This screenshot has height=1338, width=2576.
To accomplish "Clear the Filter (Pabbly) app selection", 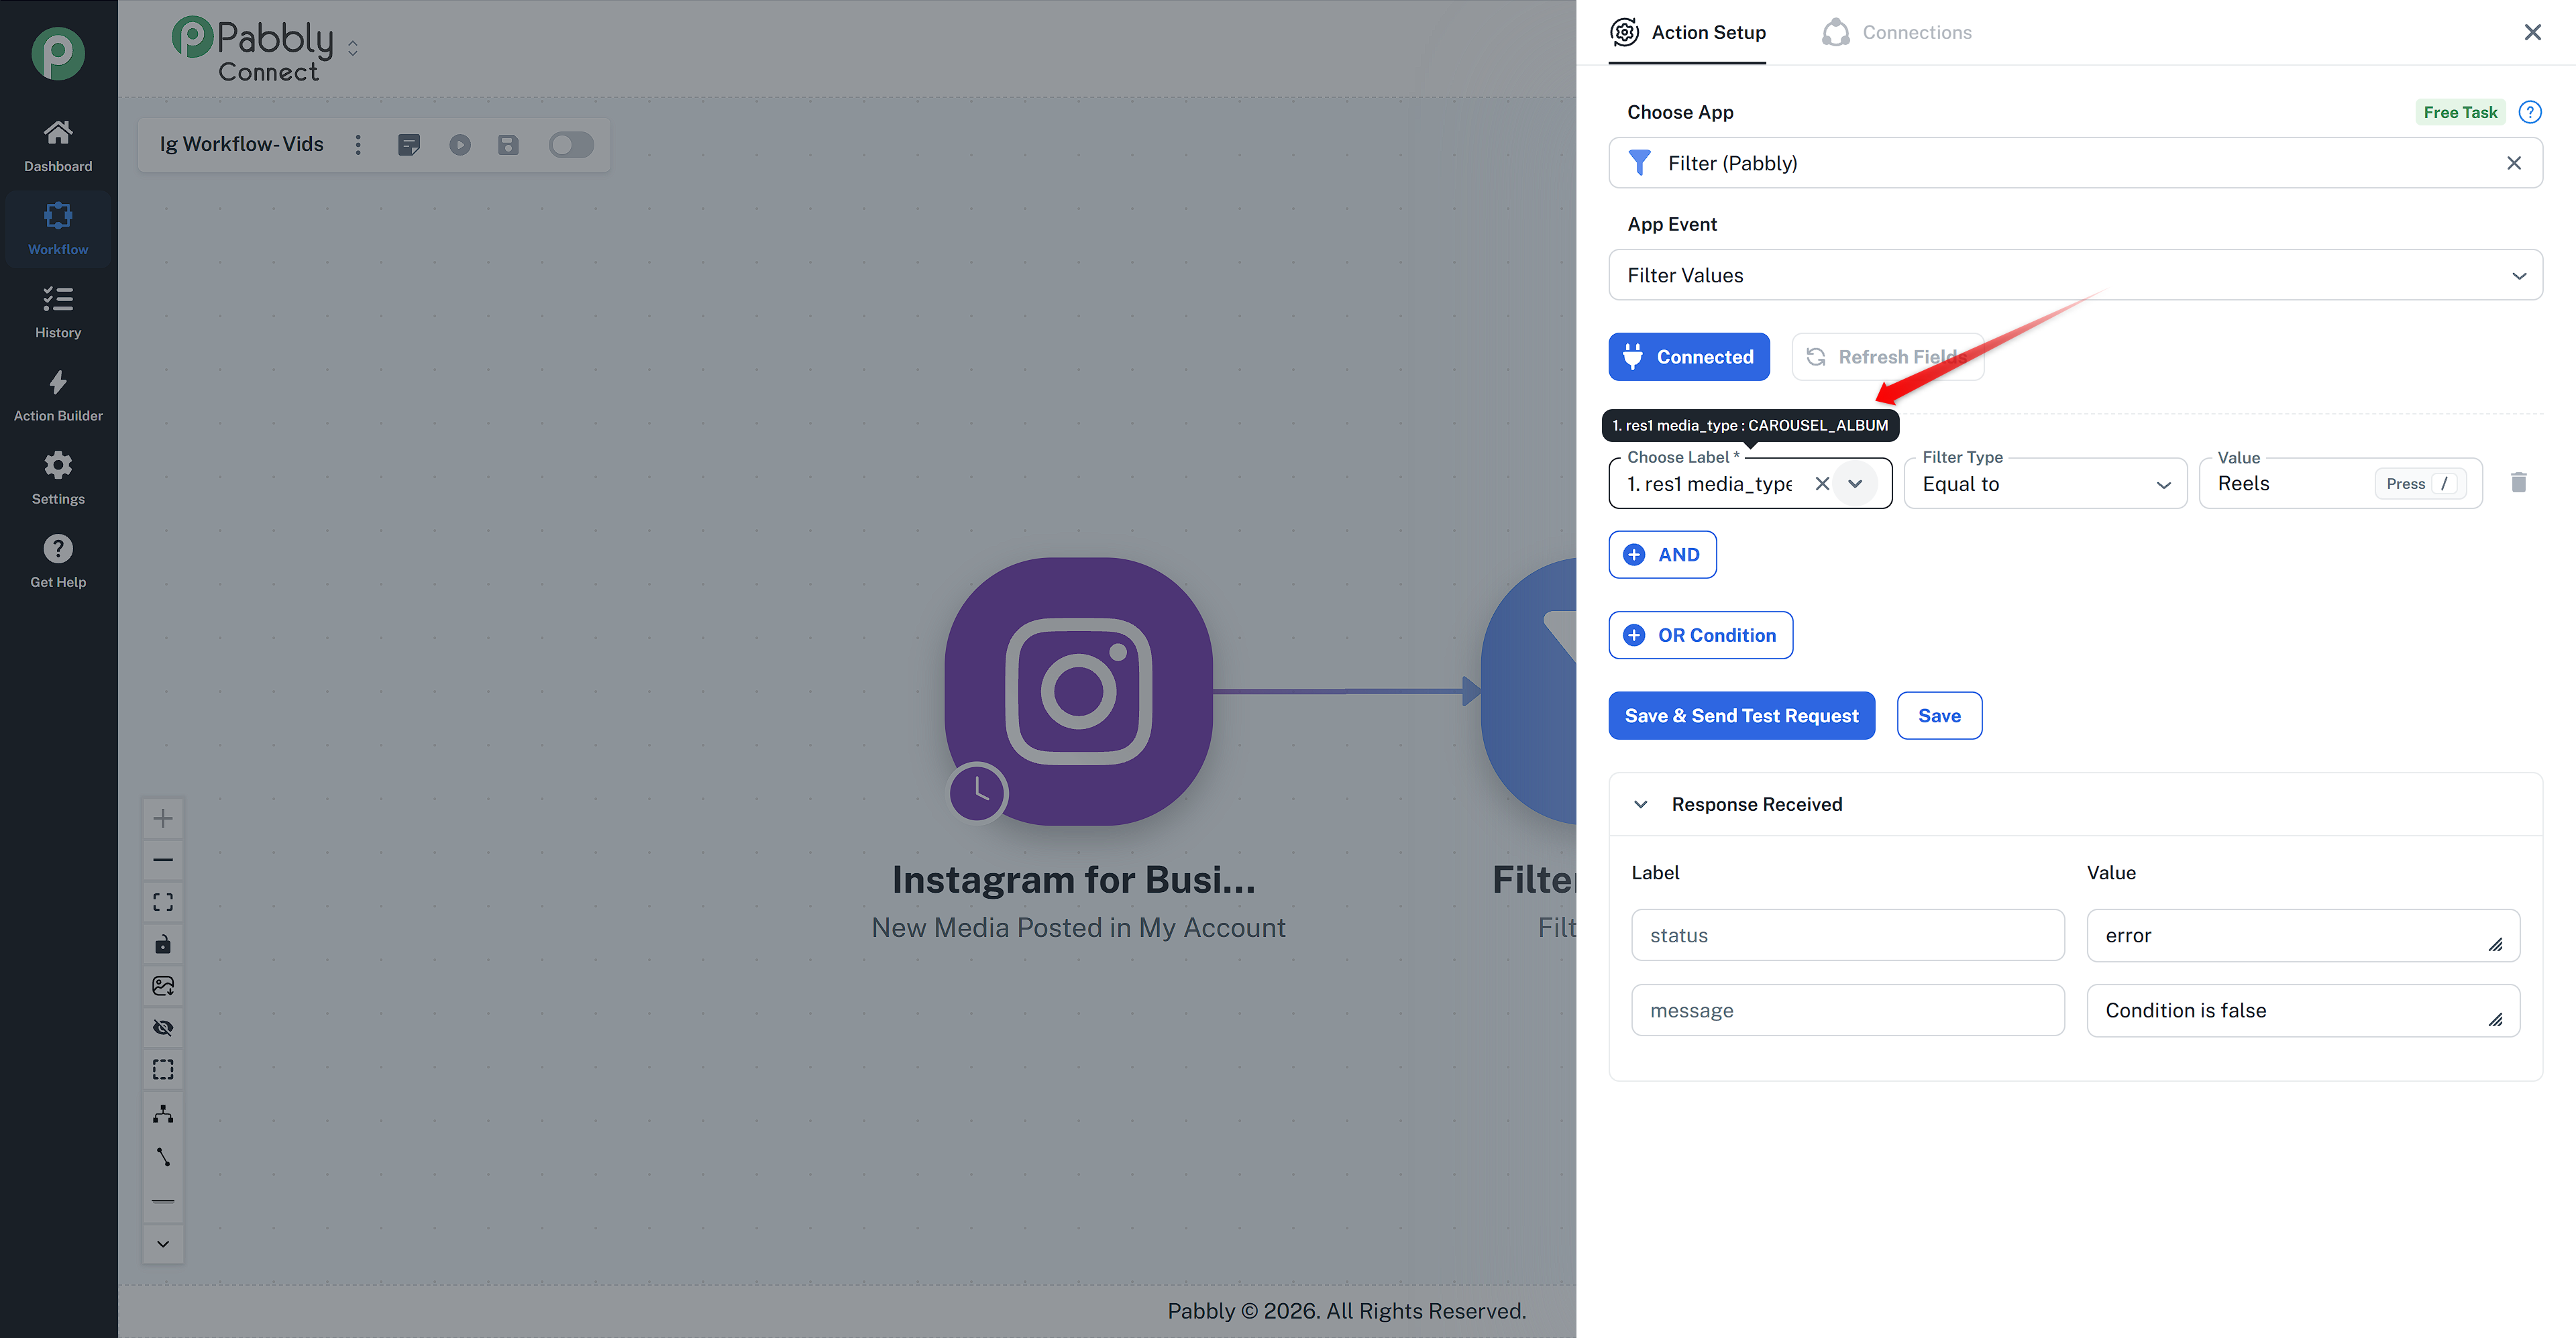I will click(x=2514, y=163).
